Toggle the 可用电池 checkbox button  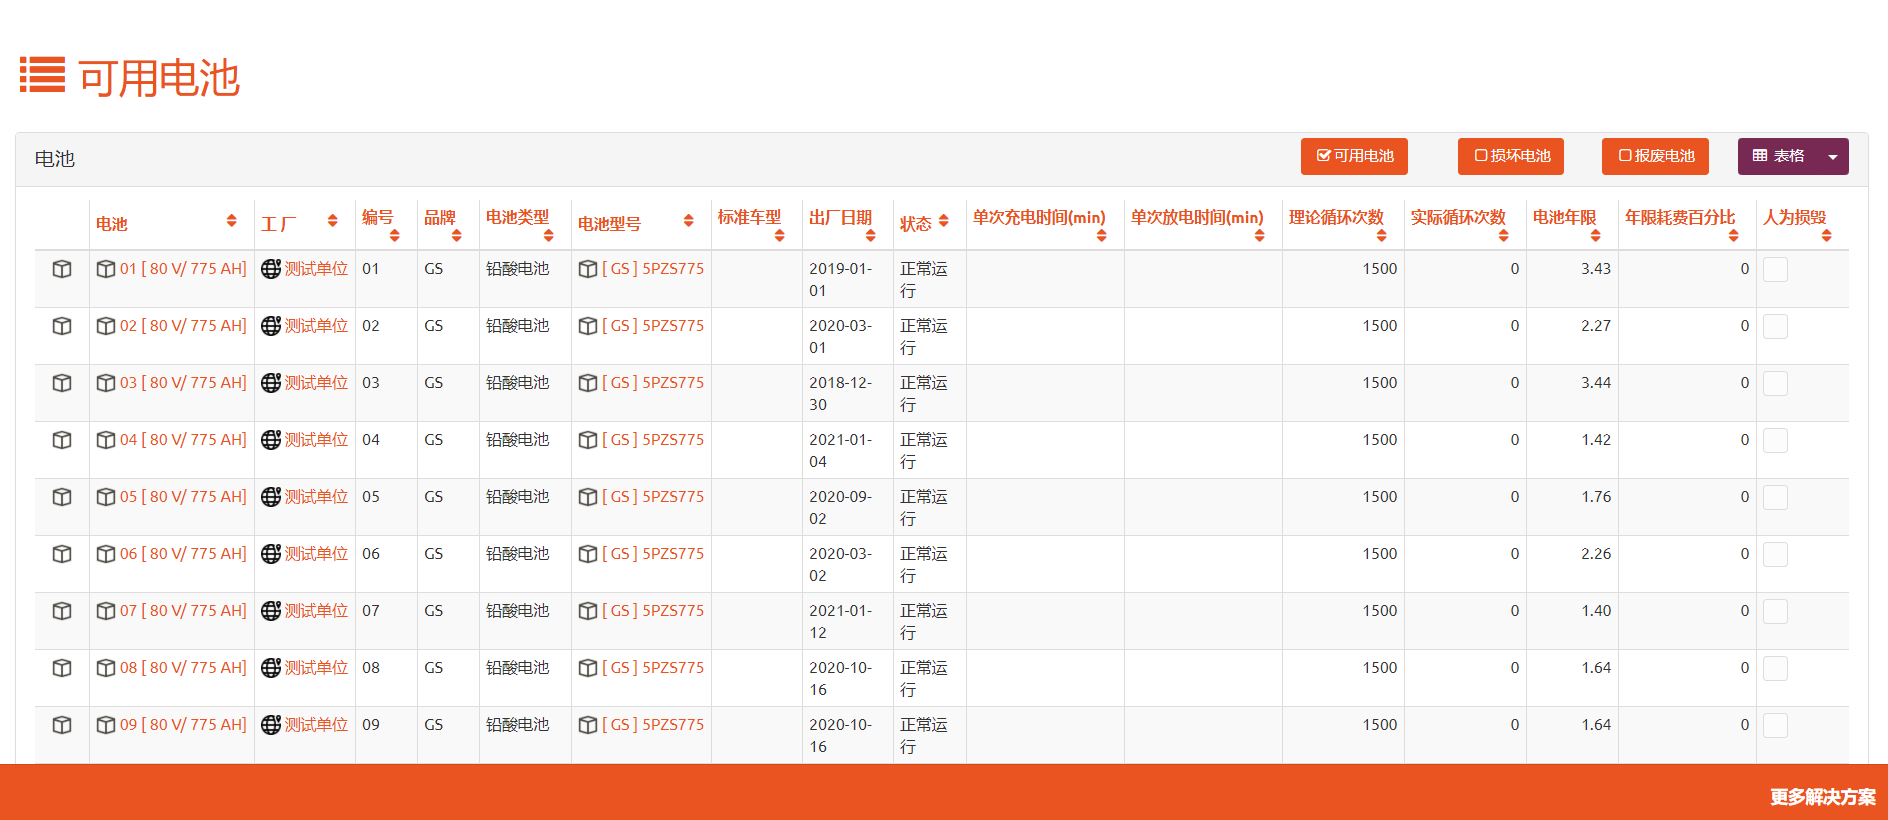tap(1354, 156)
